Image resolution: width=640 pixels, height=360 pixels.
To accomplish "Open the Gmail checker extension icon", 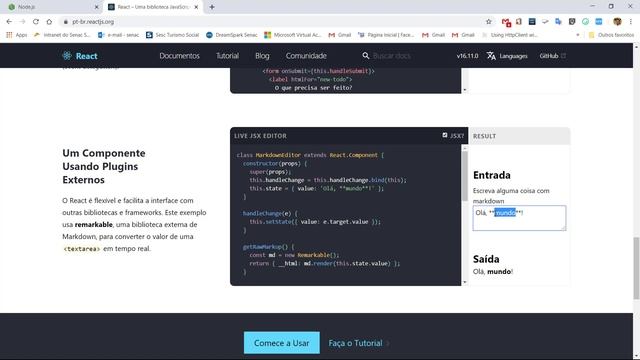I will 506,22.
